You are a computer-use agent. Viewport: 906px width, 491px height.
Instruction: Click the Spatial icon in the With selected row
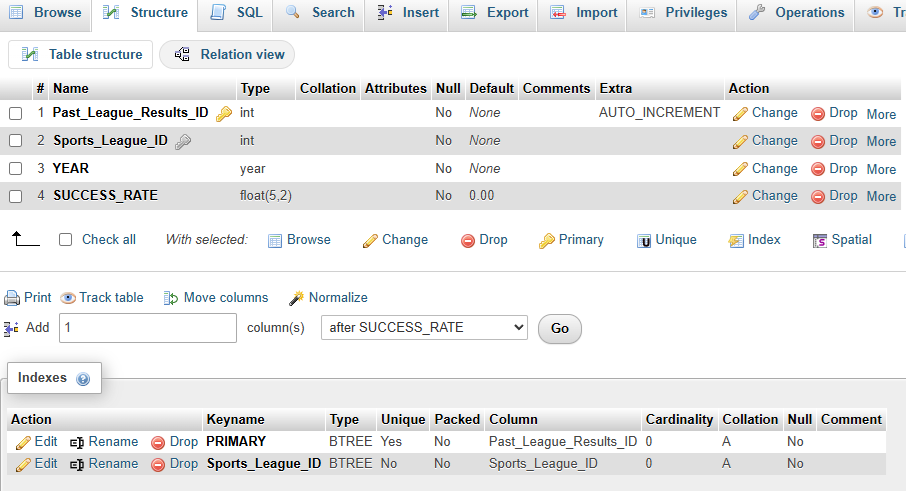[820, 240]
